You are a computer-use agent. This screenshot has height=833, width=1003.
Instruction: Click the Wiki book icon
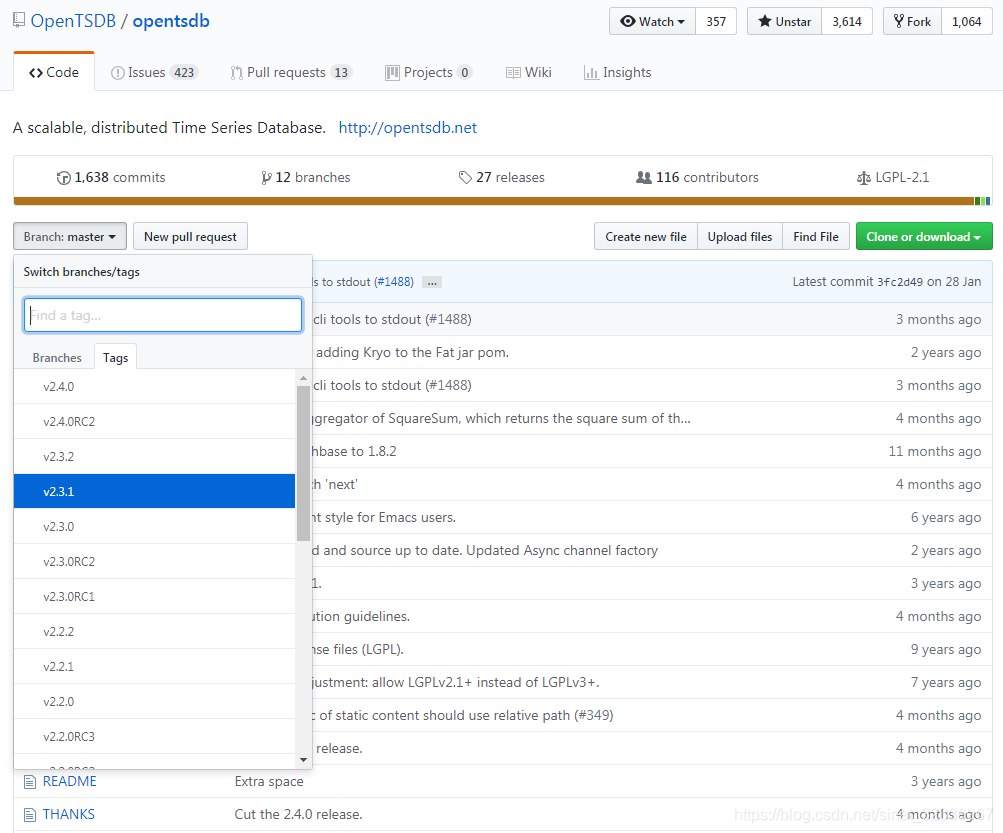[513, 73]
